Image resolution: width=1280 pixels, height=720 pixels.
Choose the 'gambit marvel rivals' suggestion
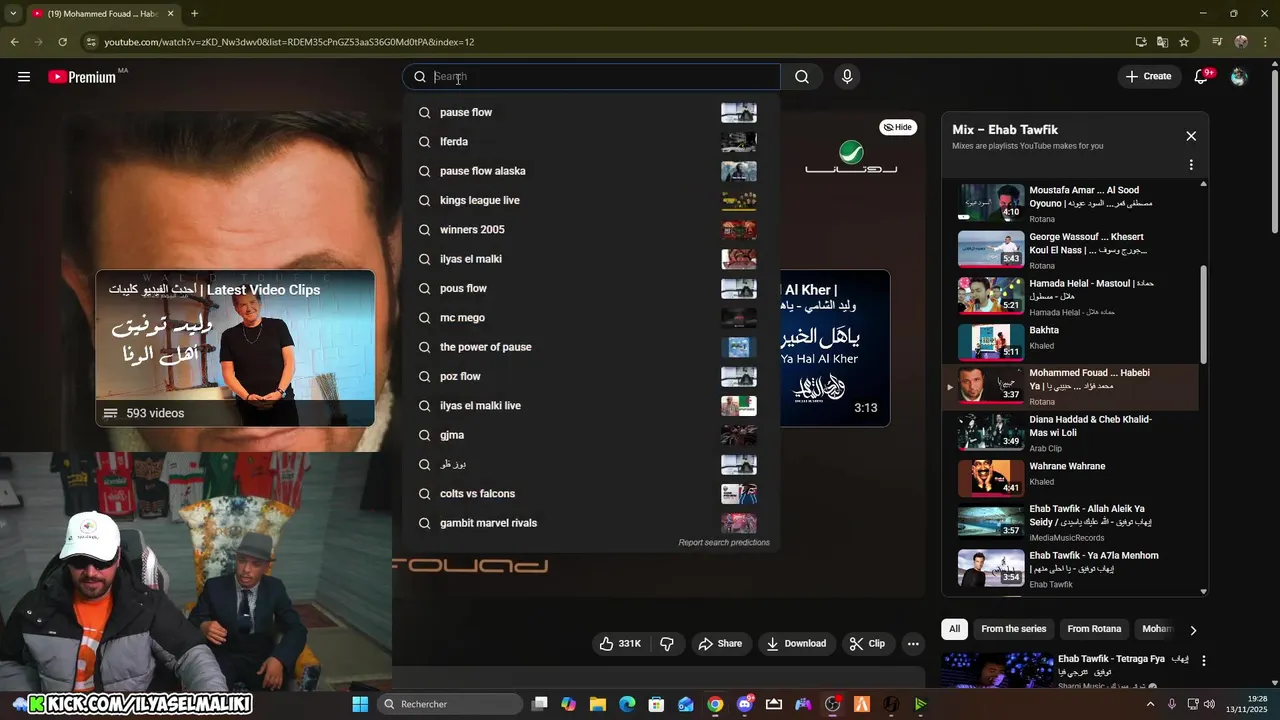[590, 523]
